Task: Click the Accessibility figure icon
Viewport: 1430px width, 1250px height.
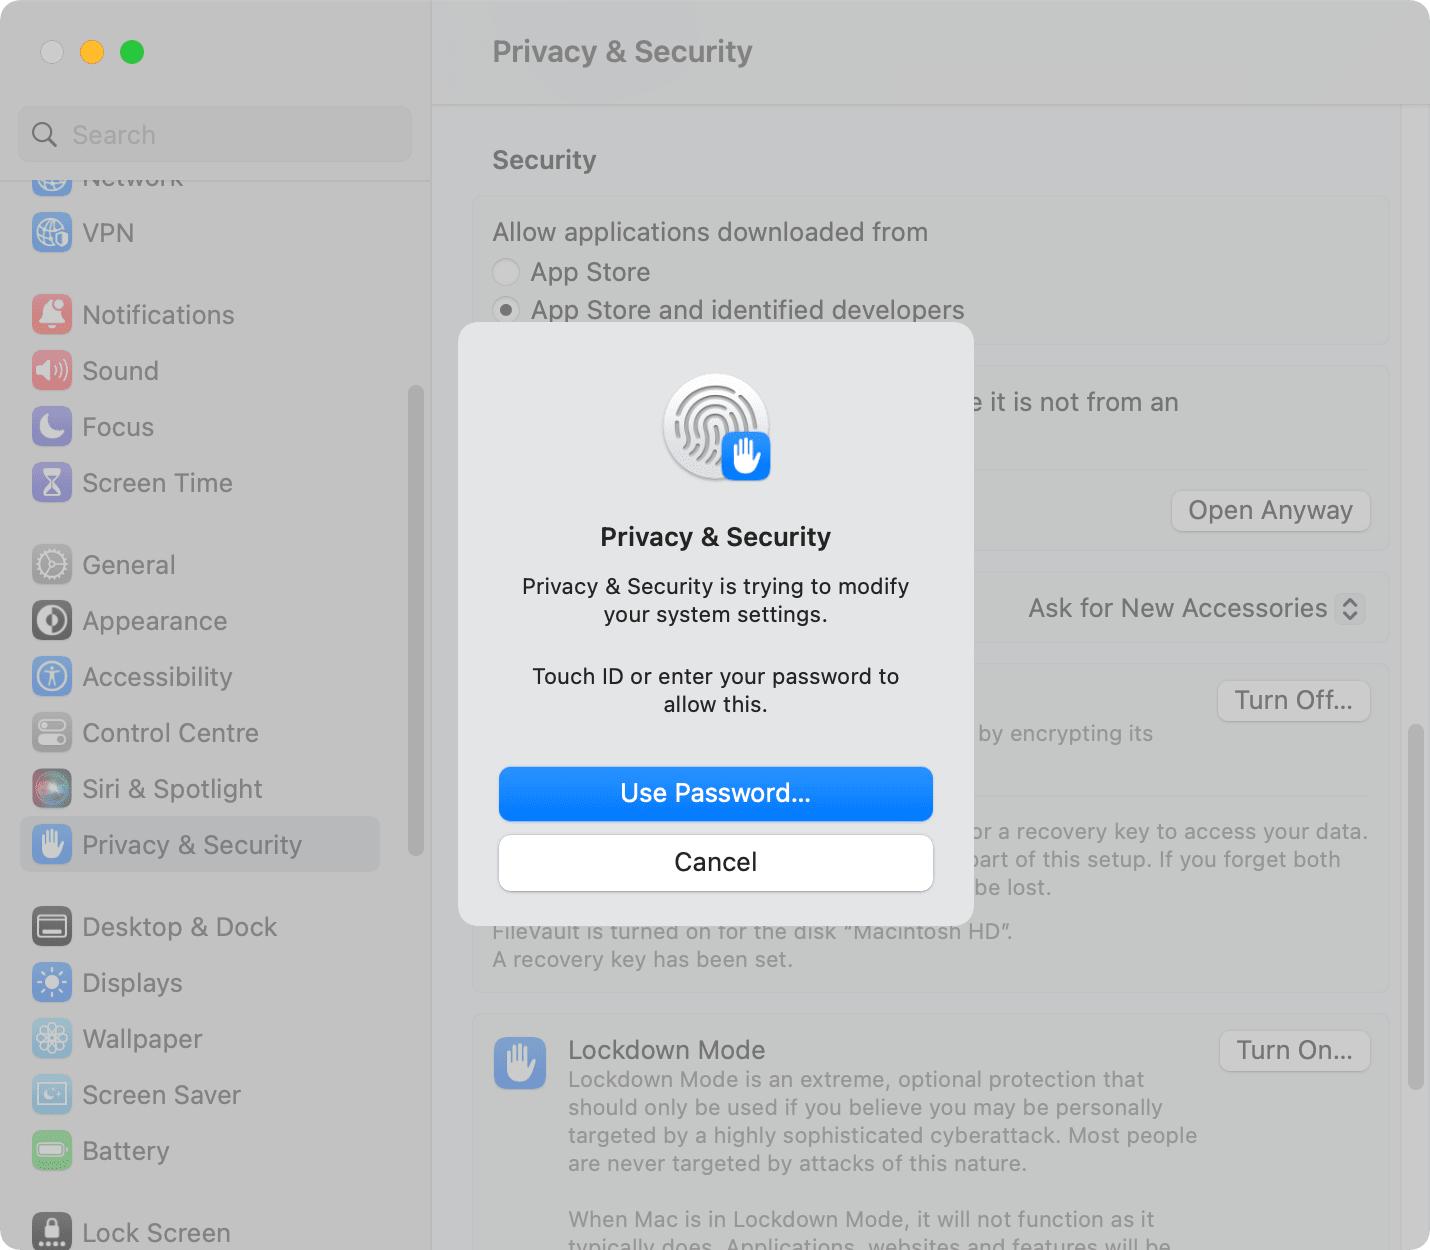Action: click(51, 676)
